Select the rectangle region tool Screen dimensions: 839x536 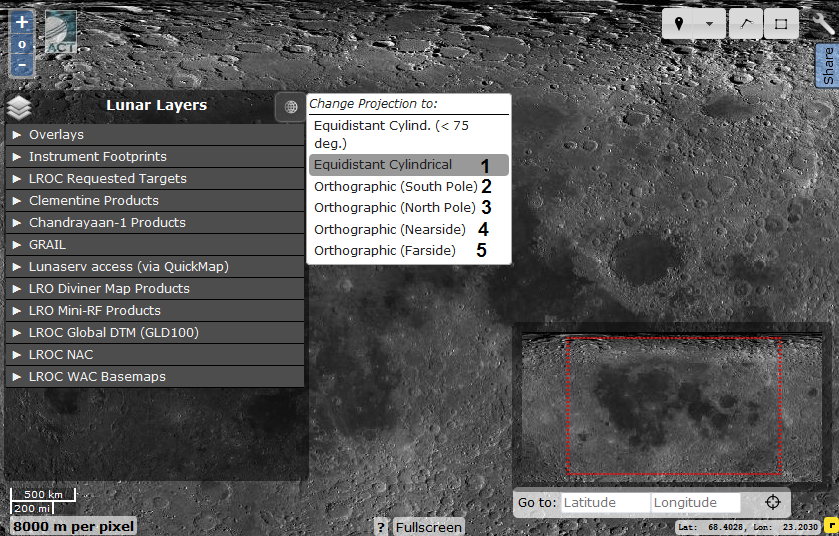[x=781, y=24]
